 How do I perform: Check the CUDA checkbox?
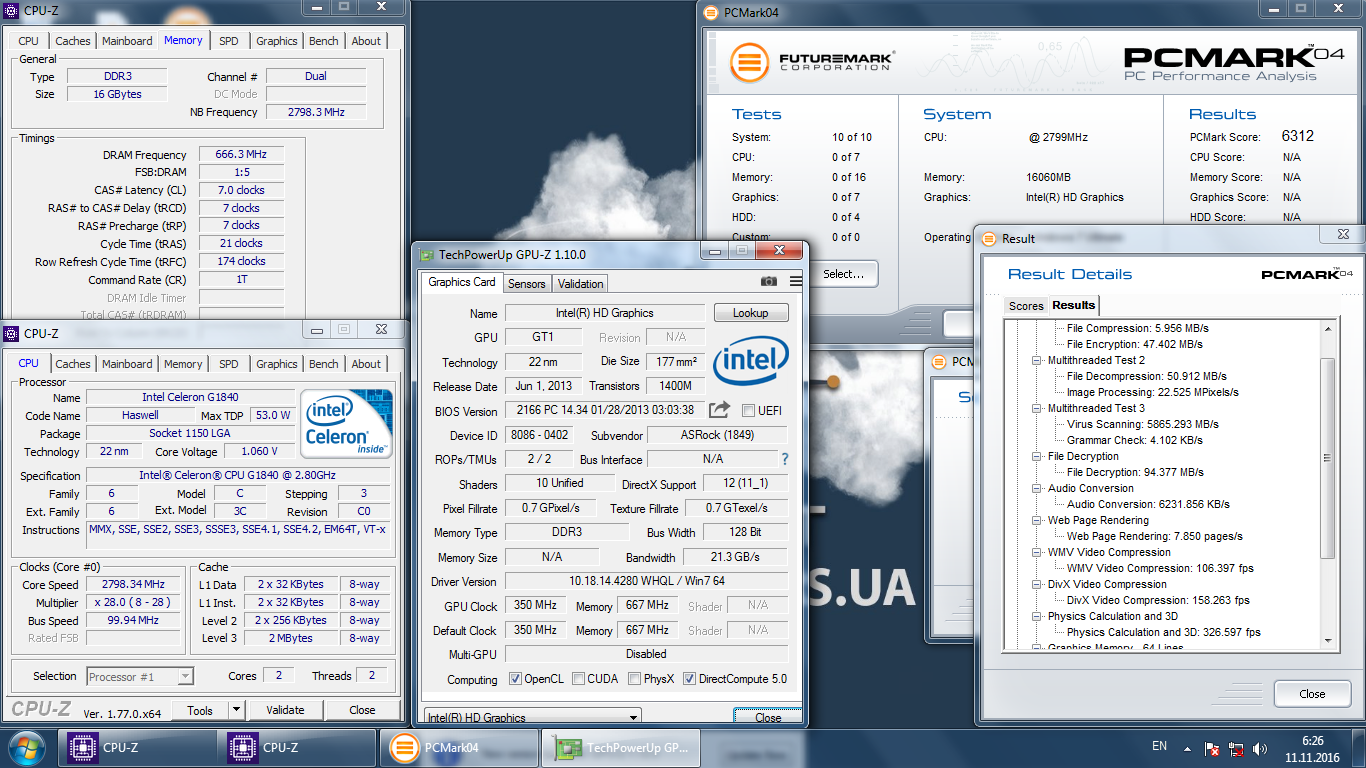pyautogui.click(x=579, y=679)
